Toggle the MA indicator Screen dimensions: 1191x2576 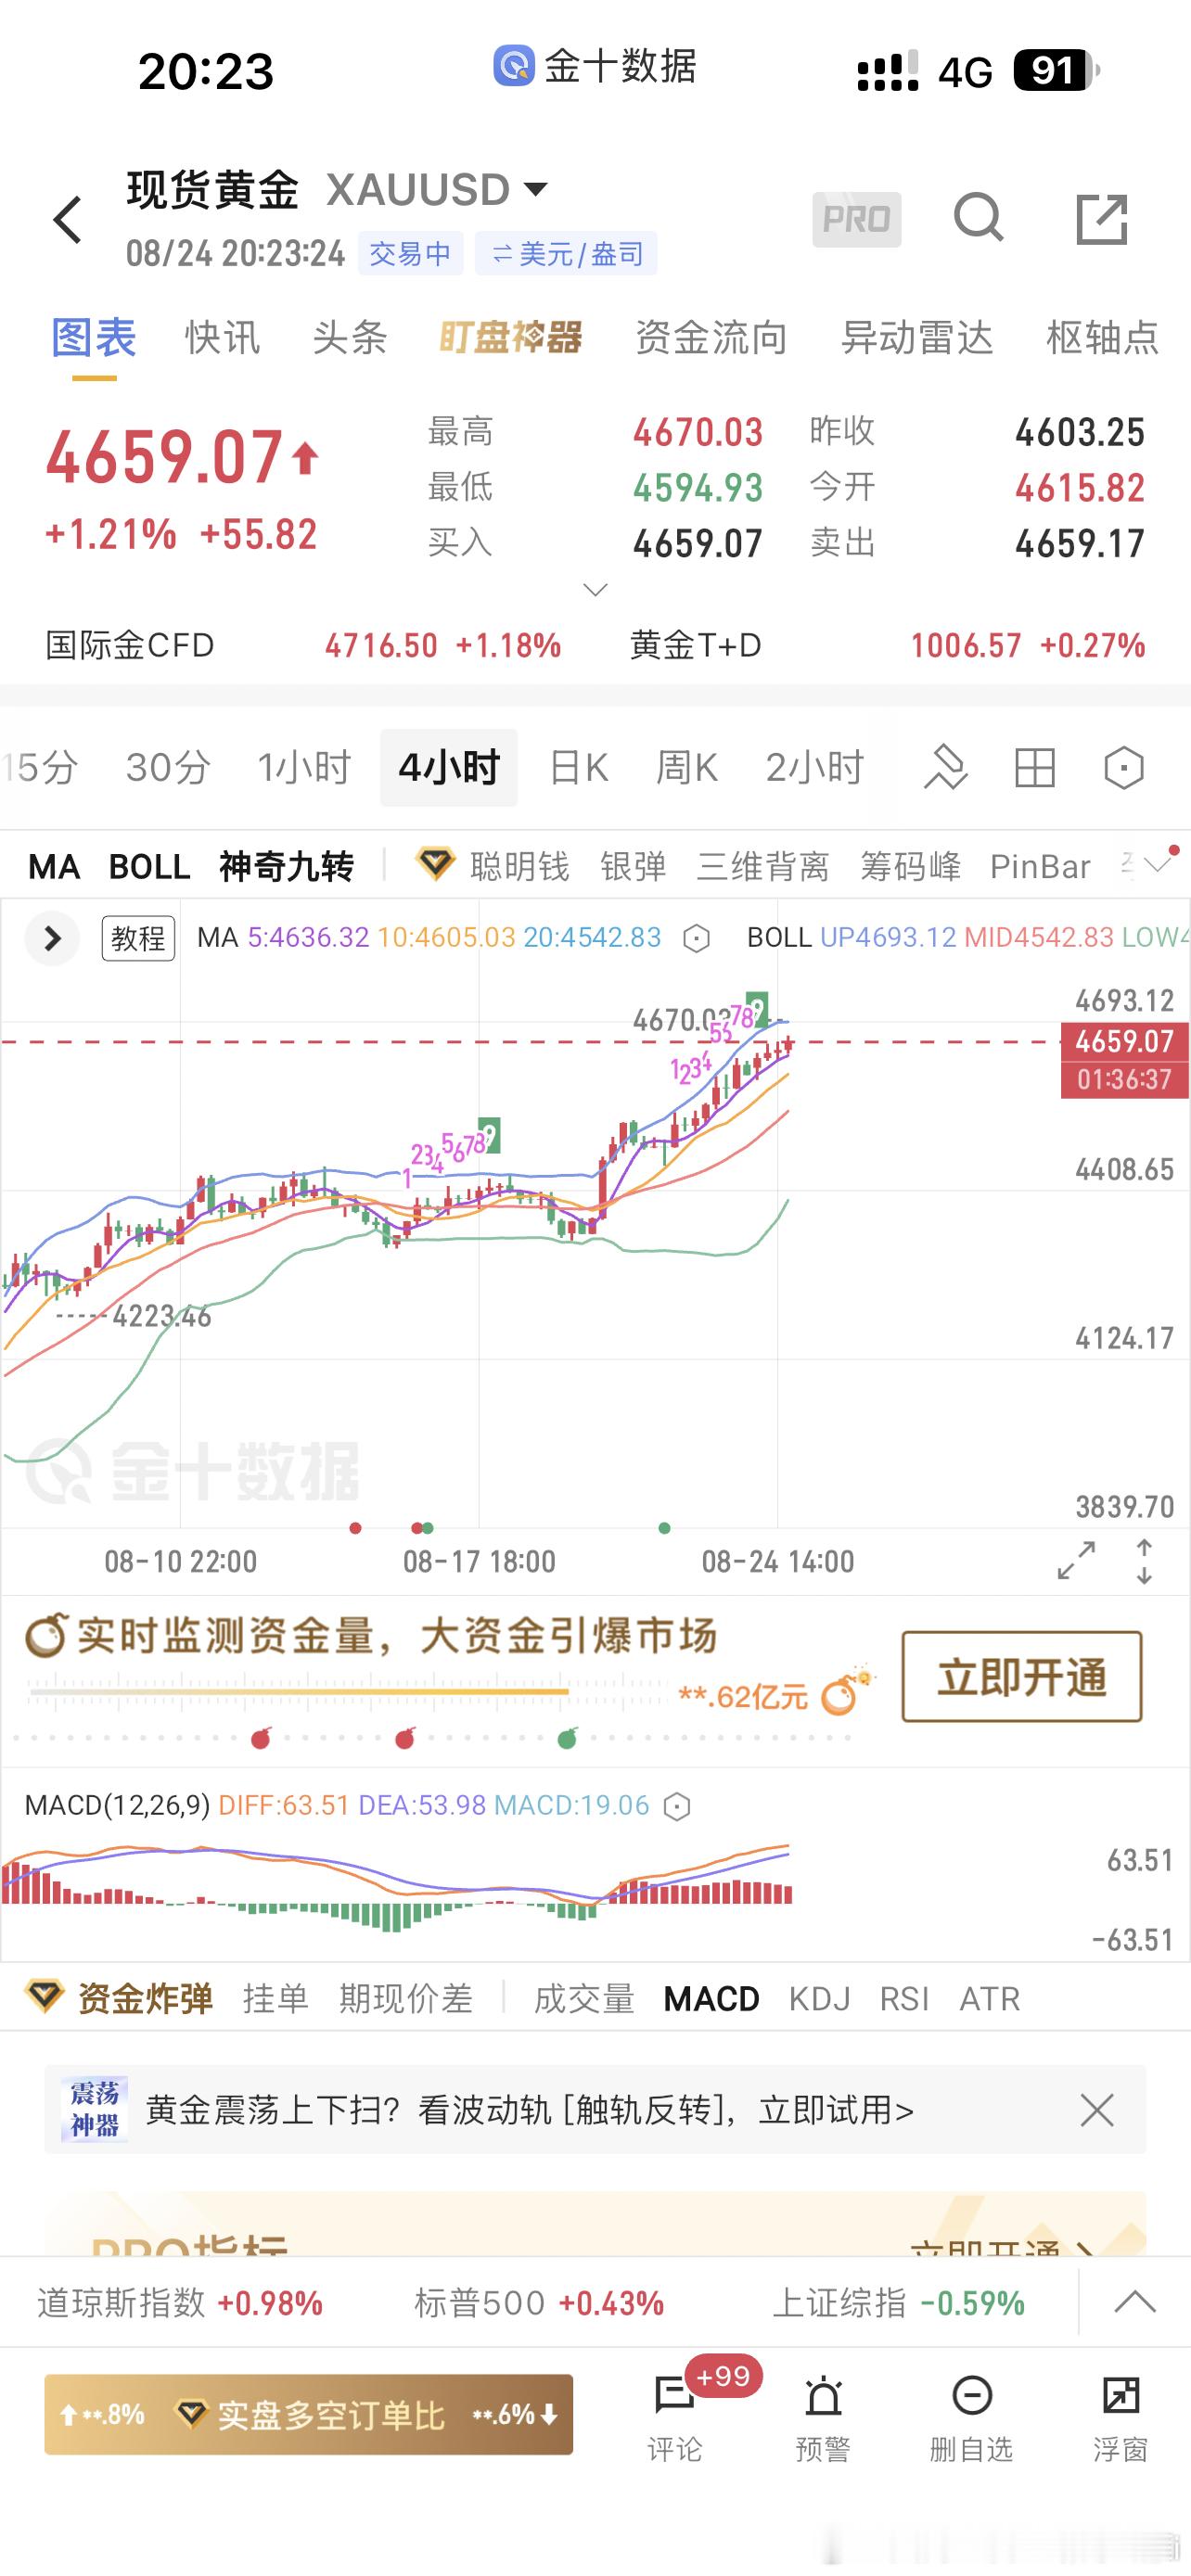[54, 866]
